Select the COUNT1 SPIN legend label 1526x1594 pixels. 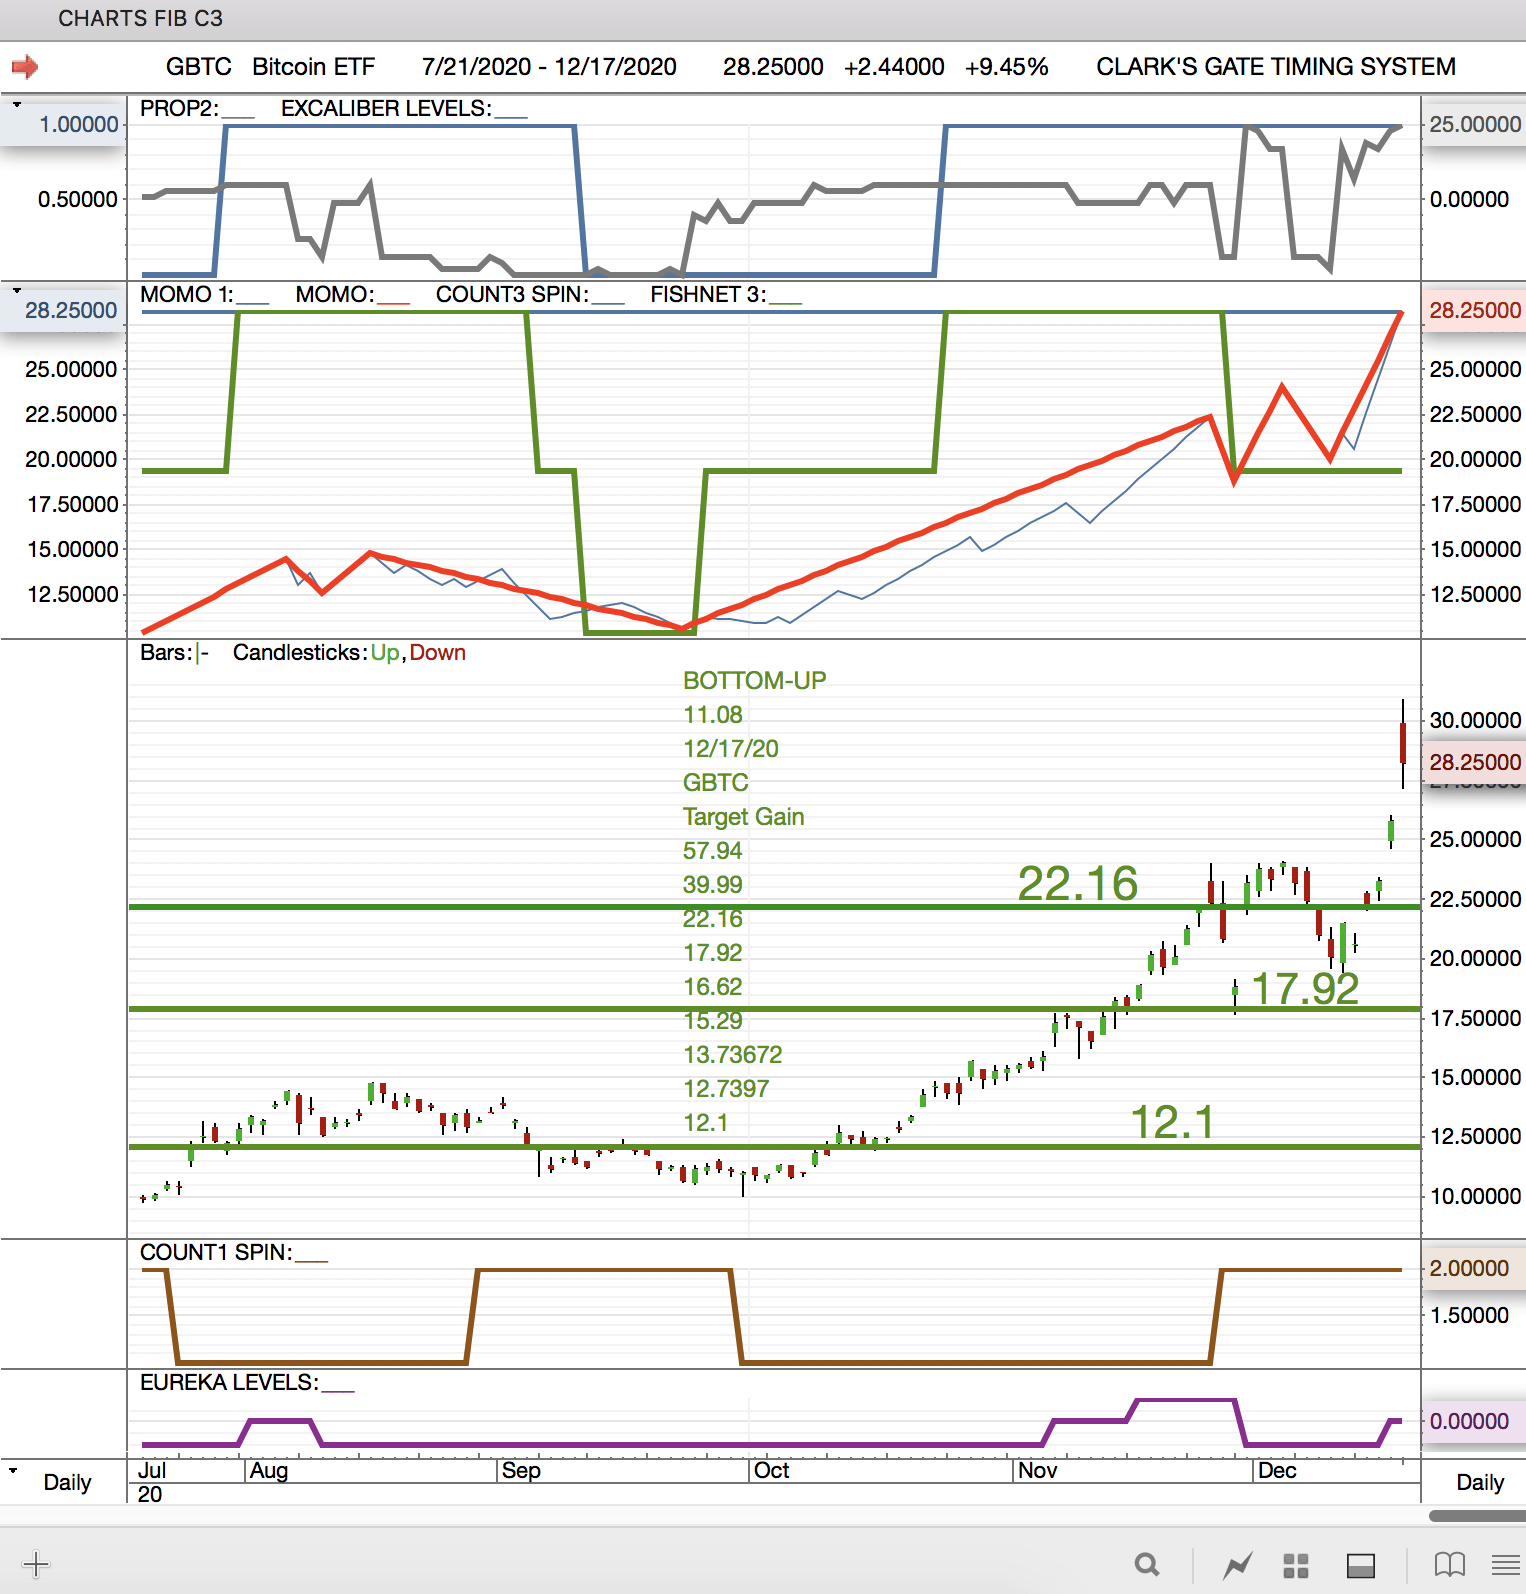234,1252
